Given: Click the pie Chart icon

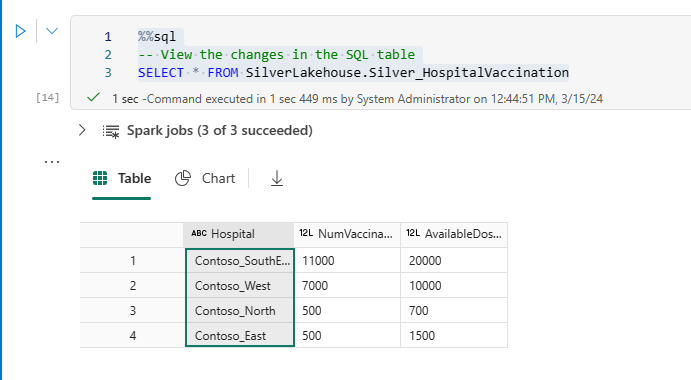Looking at the screenshot, I should pos(183,179).
